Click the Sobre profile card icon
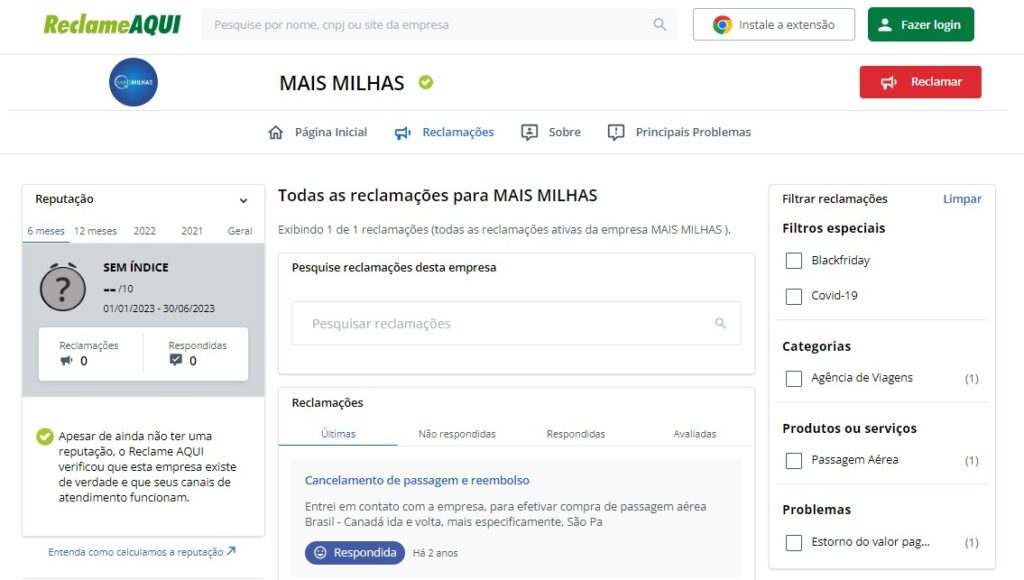Viewport: 1024px width, 580px height. (530, 132)
